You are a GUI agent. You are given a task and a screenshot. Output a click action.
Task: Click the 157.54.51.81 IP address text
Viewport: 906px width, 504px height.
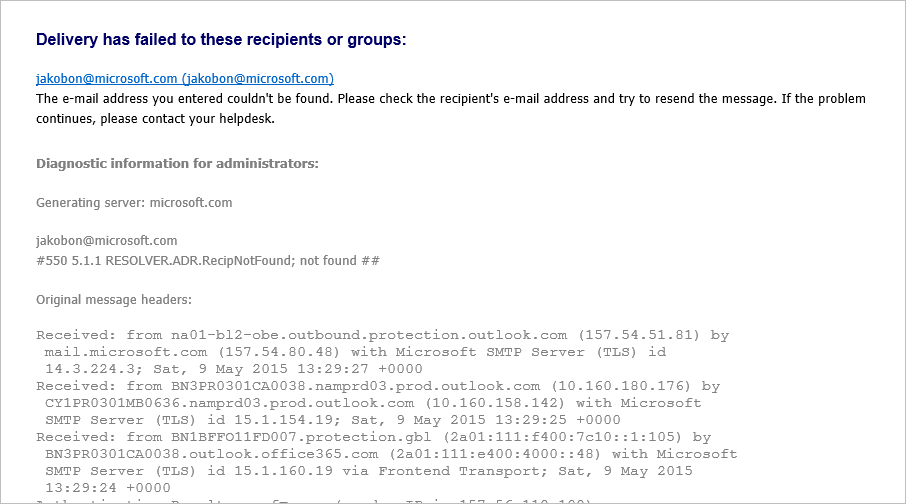pyautogui.click(x=638, y=335)
